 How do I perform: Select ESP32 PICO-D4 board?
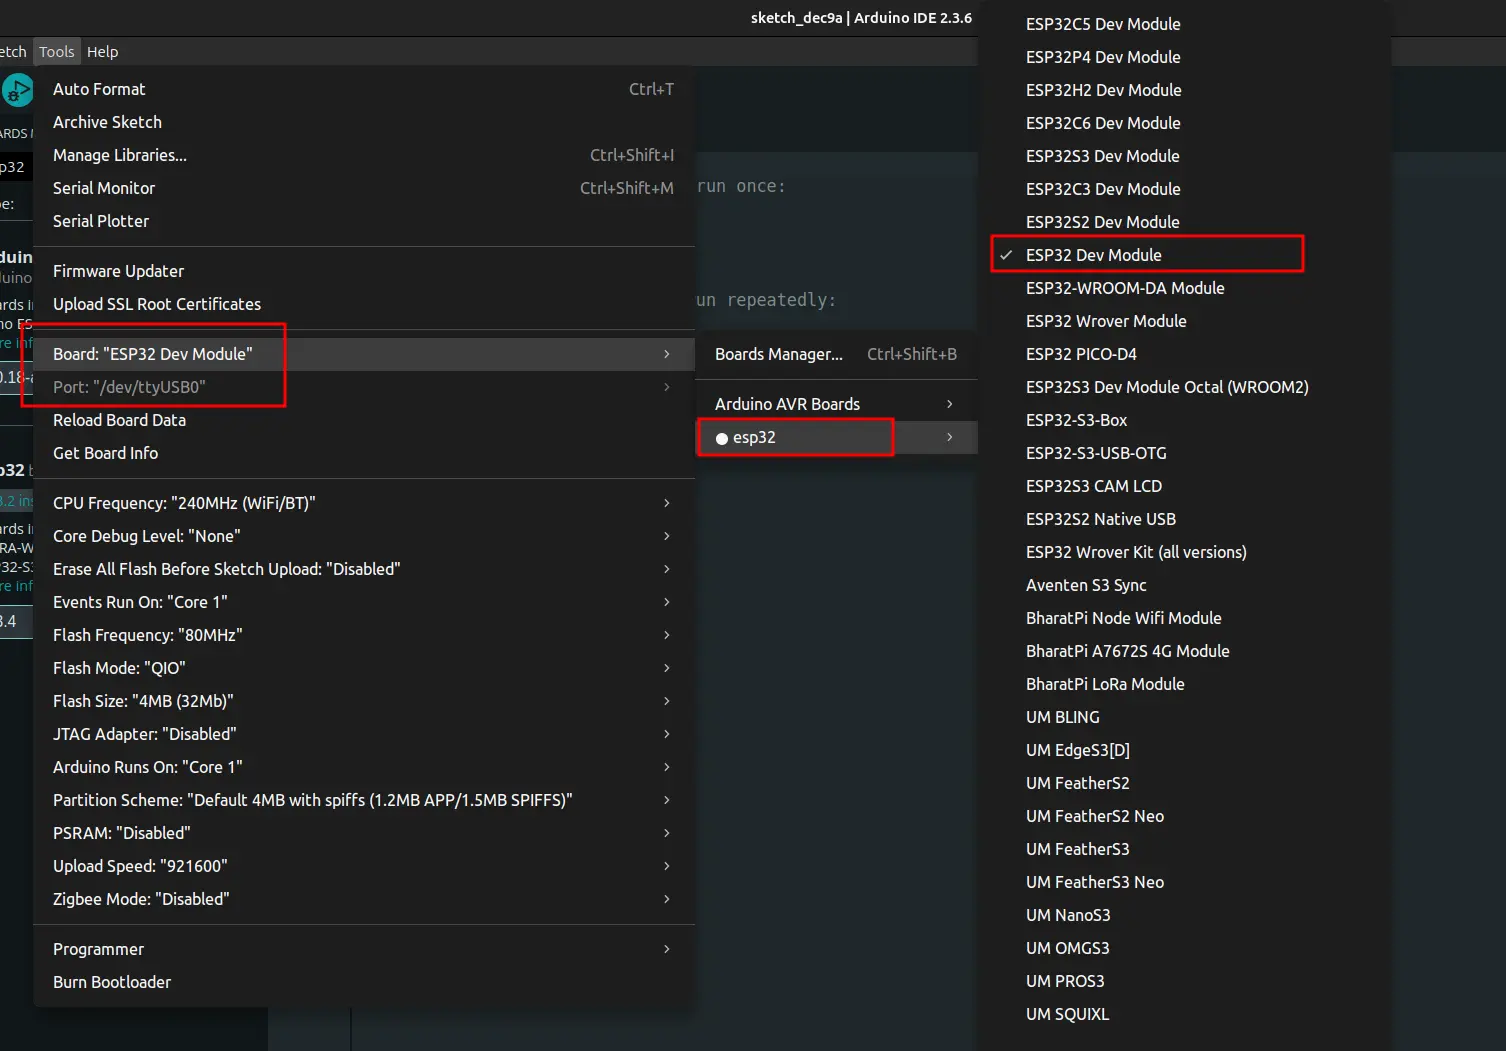[x=1184, y=354]
